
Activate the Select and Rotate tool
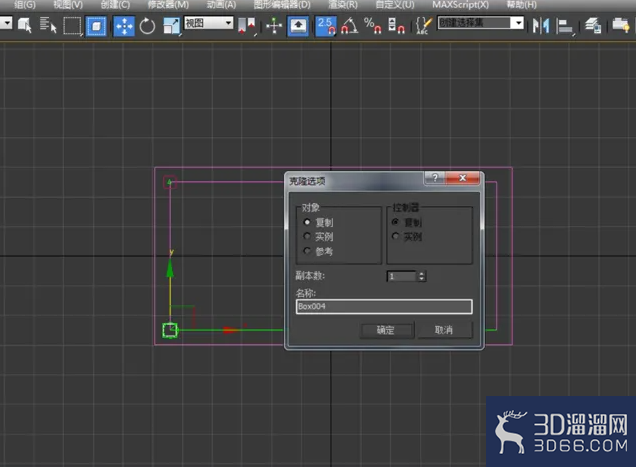[147, 26]
